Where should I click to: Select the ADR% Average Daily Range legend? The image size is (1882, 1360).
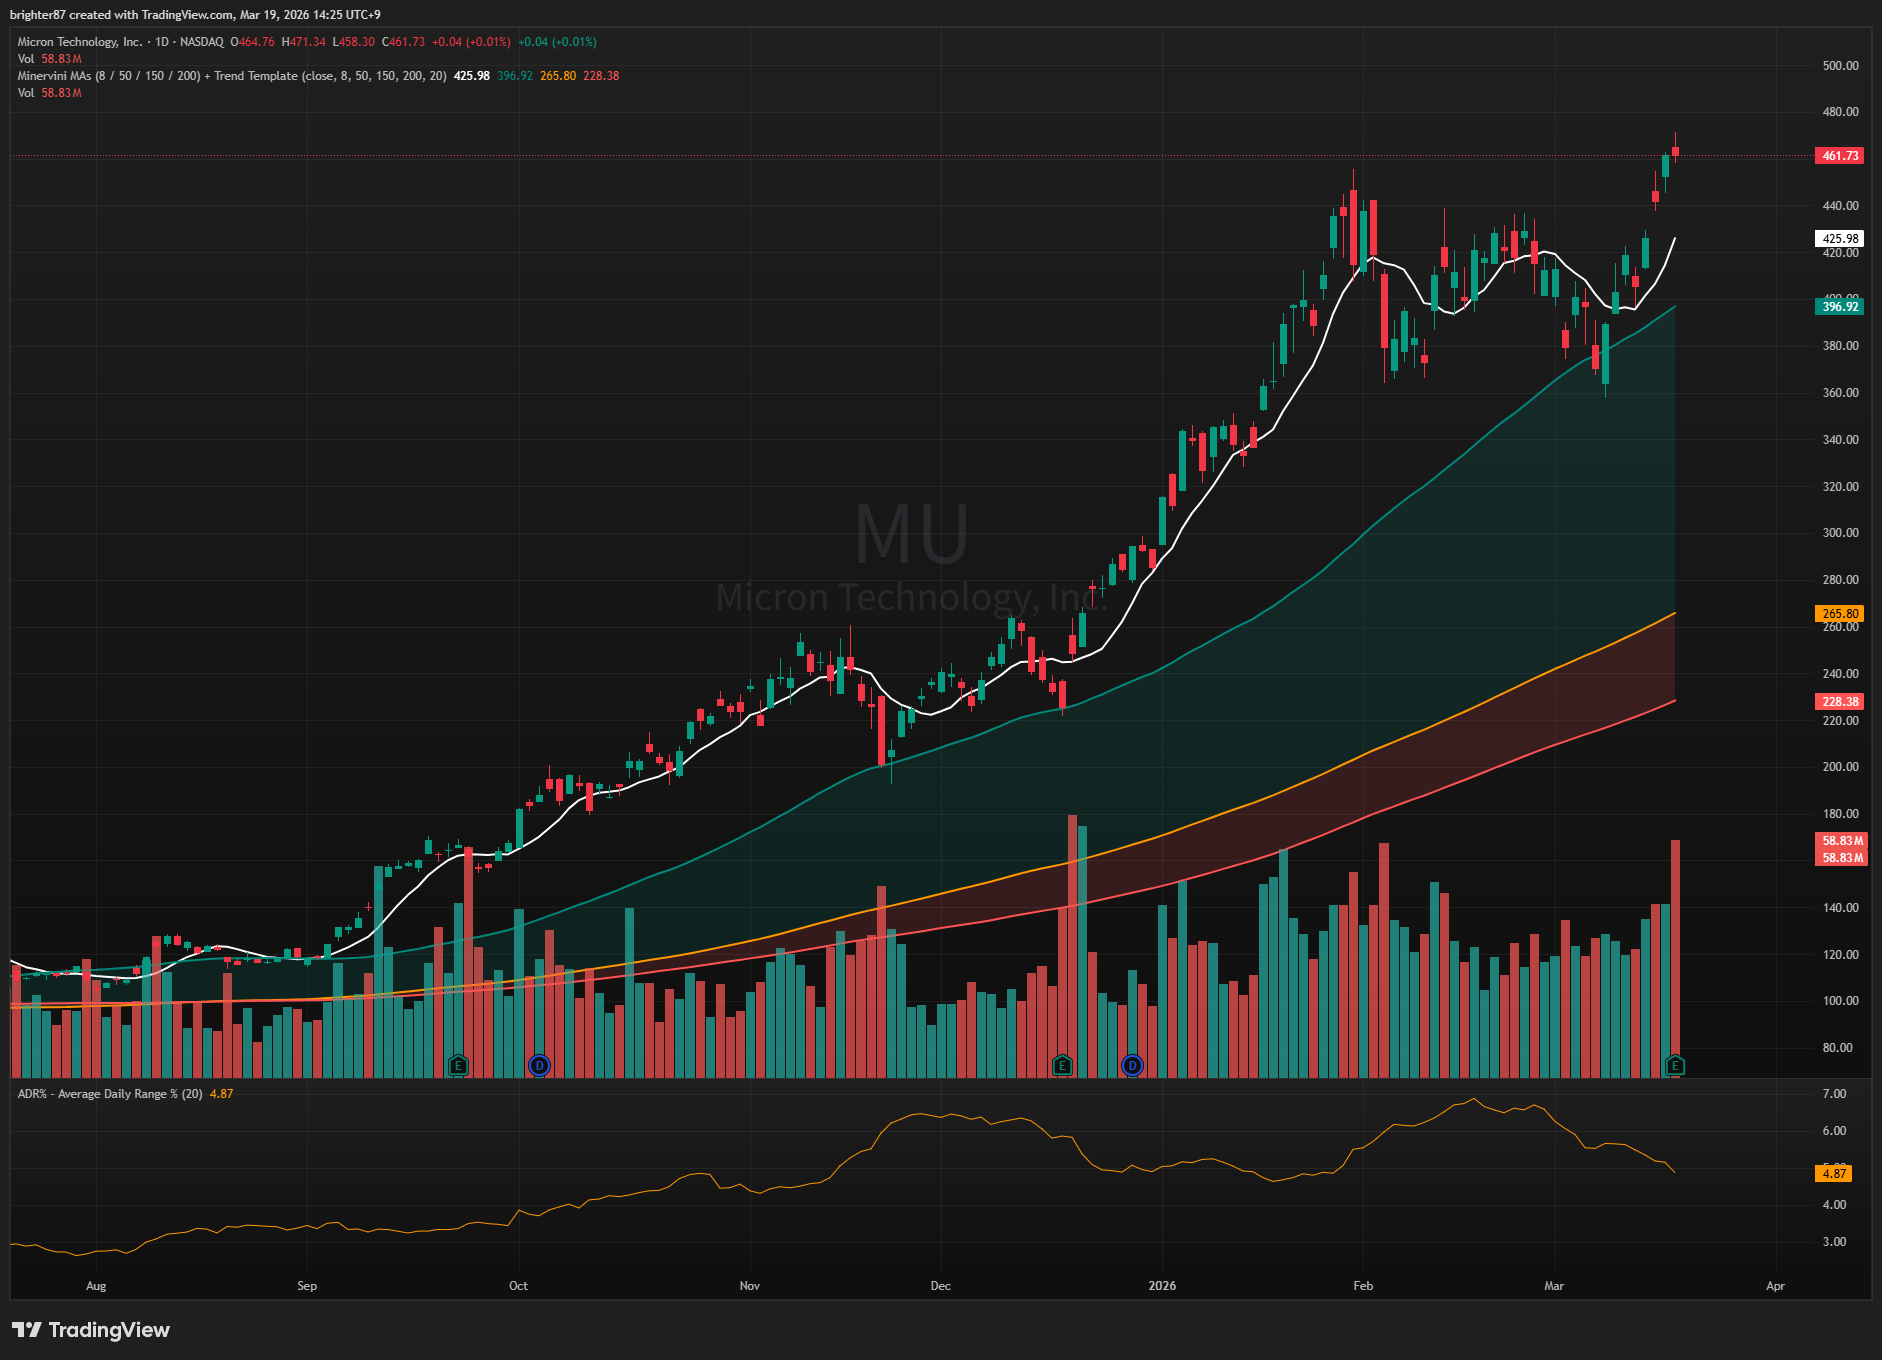pyautogui.click(x=110, y=1094)
